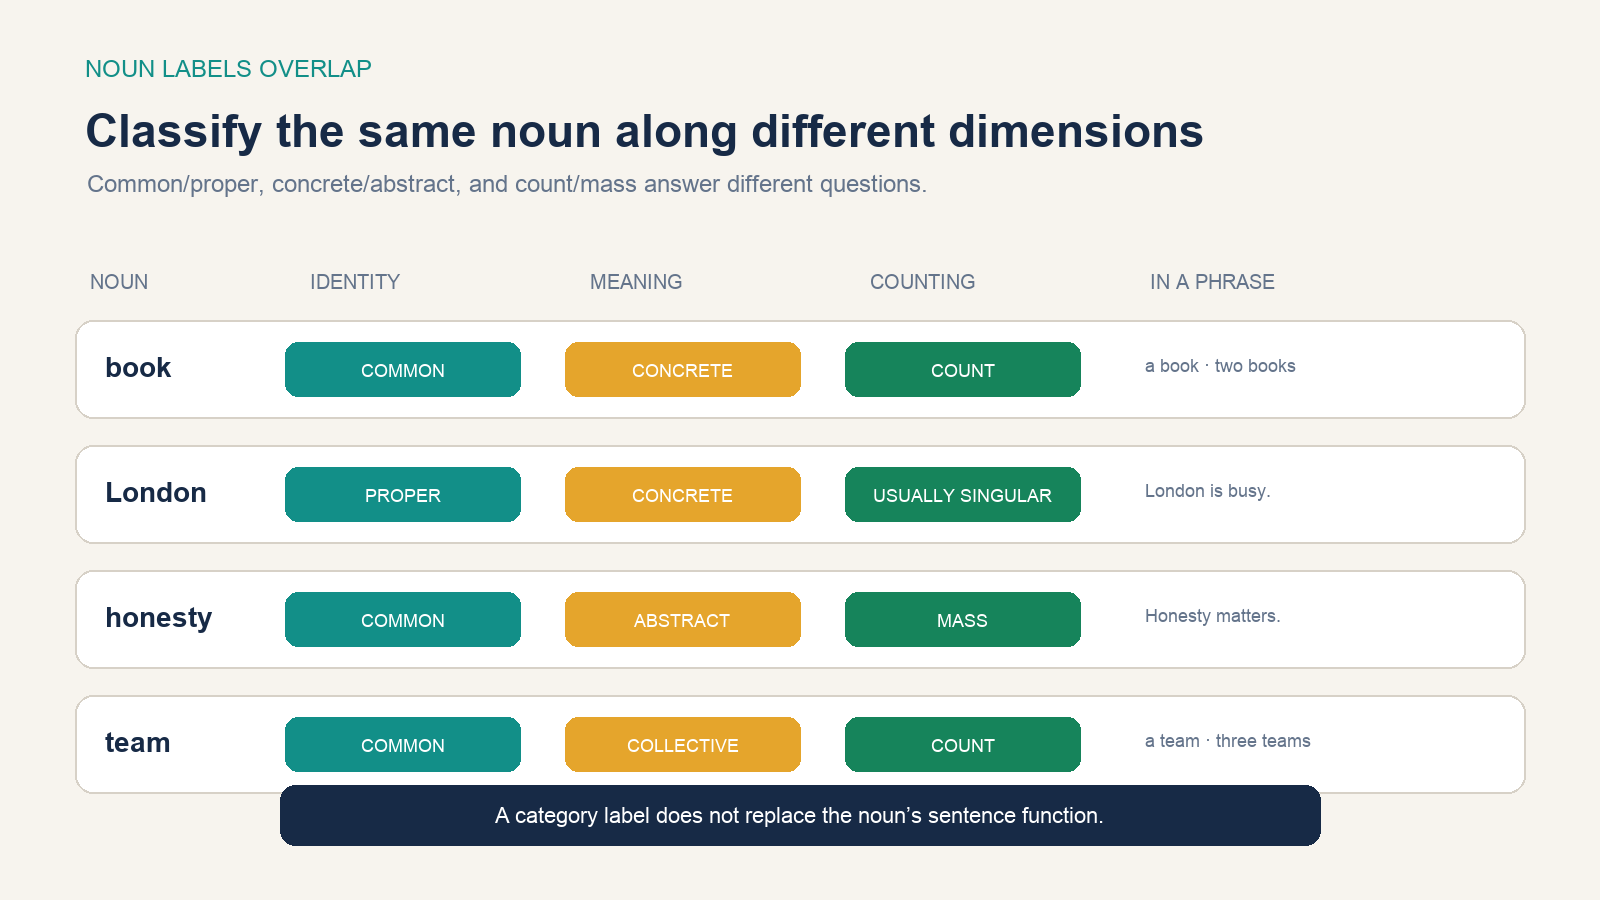Image resolution: width=1600 pixels, height=900 pixels.
Task: Click the phrase 'London is busy.'
Action: click(1208, 491)
